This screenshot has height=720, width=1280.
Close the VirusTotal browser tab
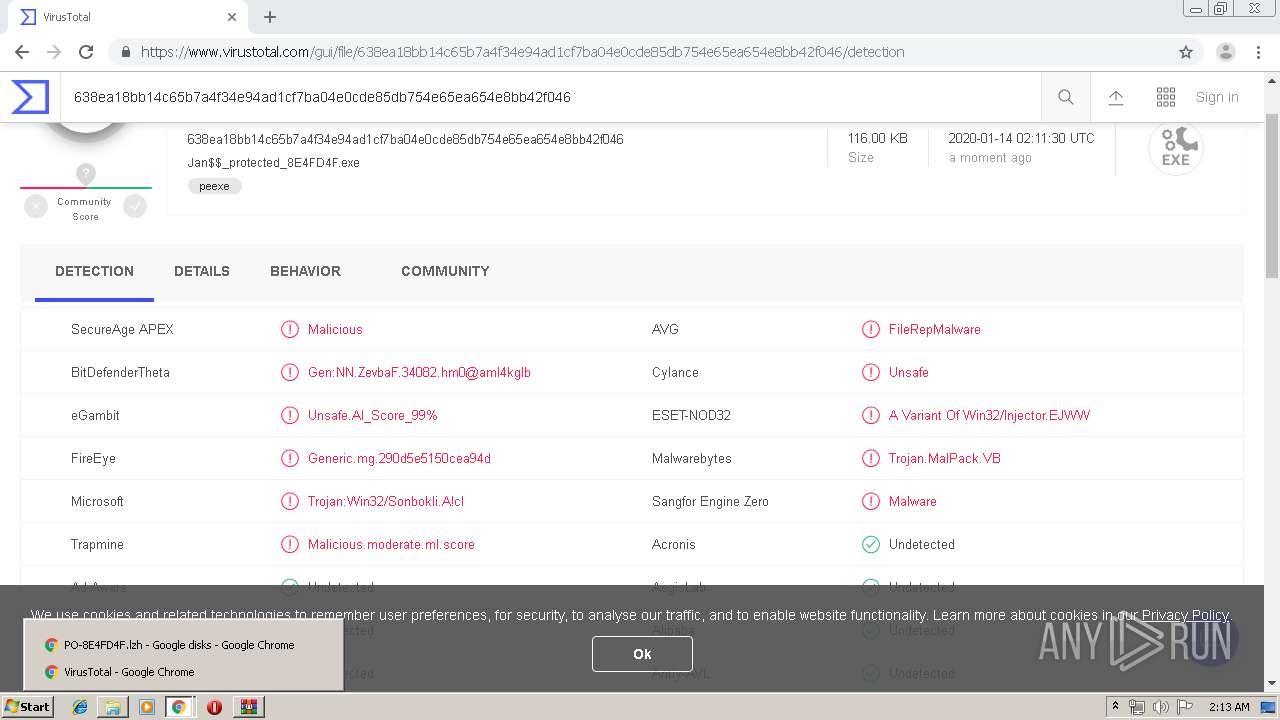click(x=232, y=17)
